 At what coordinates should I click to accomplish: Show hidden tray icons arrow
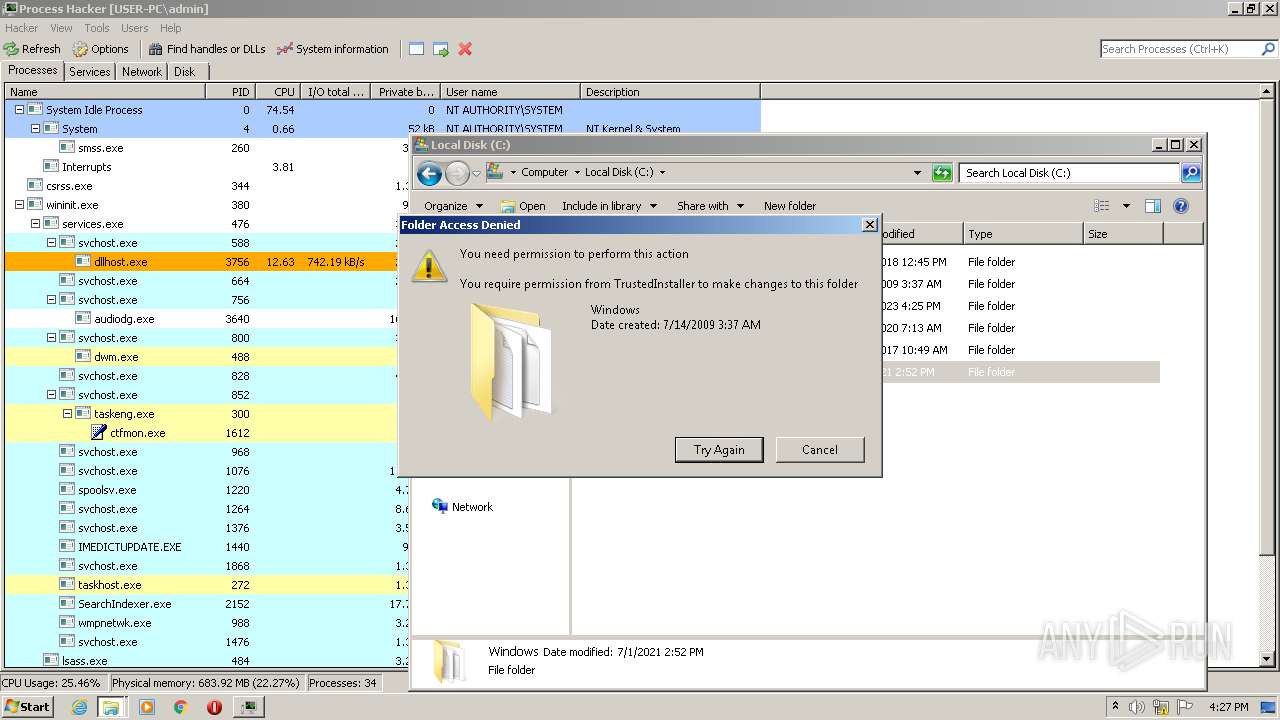pos(1115,707)
